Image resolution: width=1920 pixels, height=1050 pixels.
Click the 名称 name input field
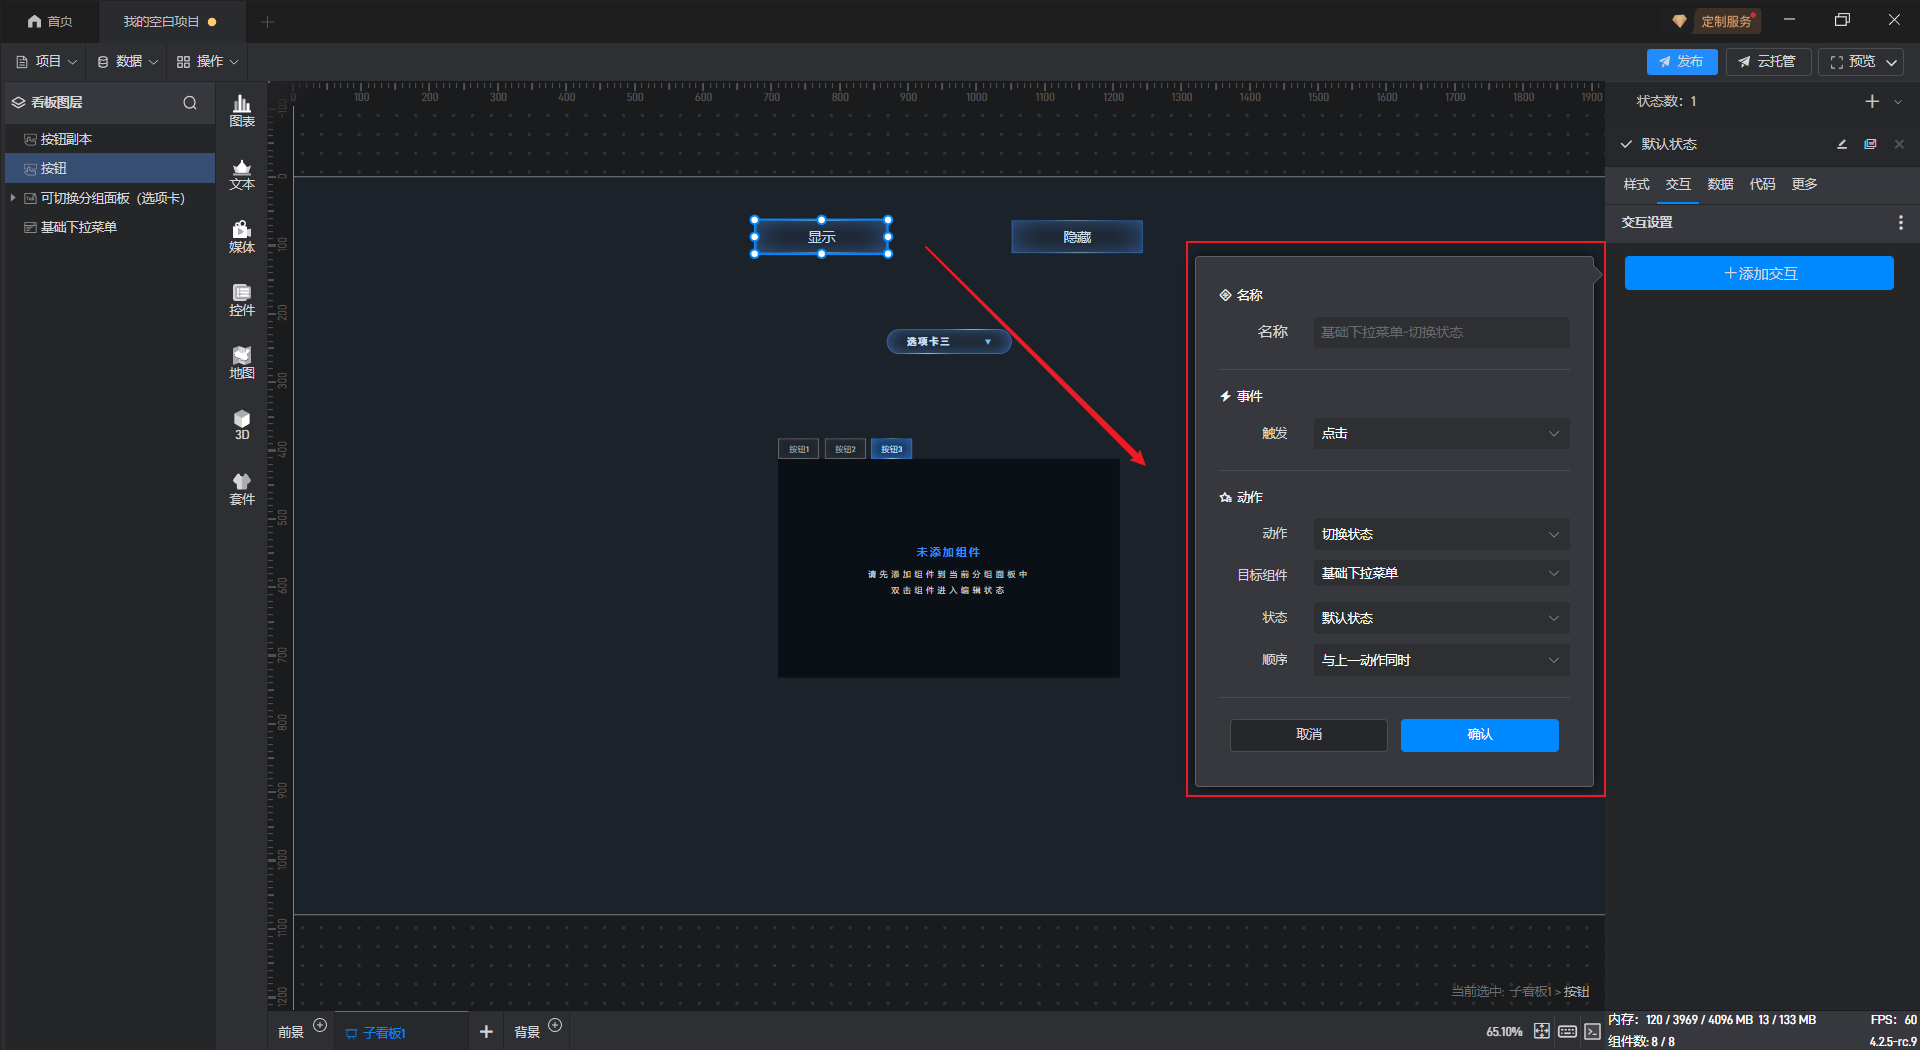pos(1440,332)
